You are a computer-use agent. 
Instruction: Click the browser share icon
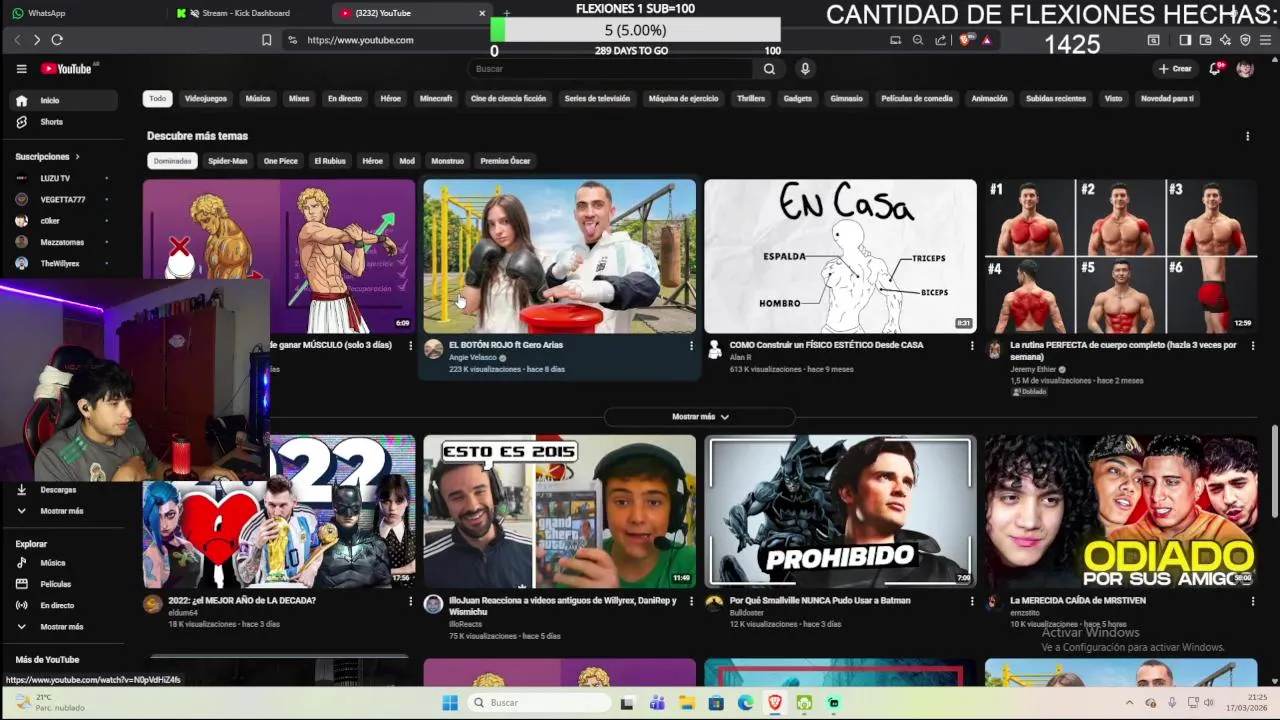(941, 40)
